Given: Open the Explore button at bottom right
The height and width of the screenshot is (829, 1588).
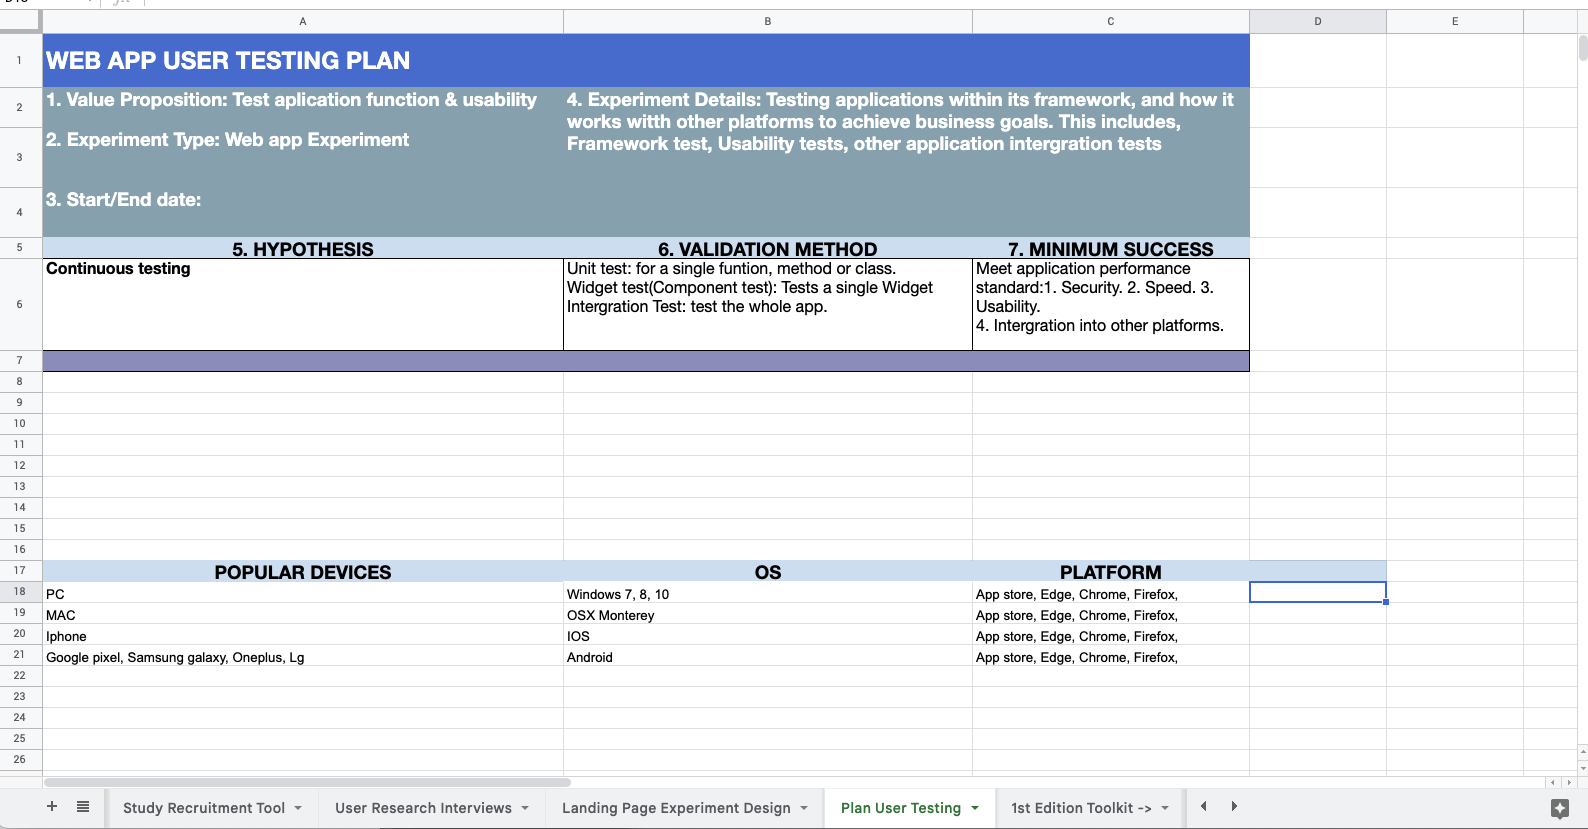Looking at the screenshot, I should (x=1559, y=808).
